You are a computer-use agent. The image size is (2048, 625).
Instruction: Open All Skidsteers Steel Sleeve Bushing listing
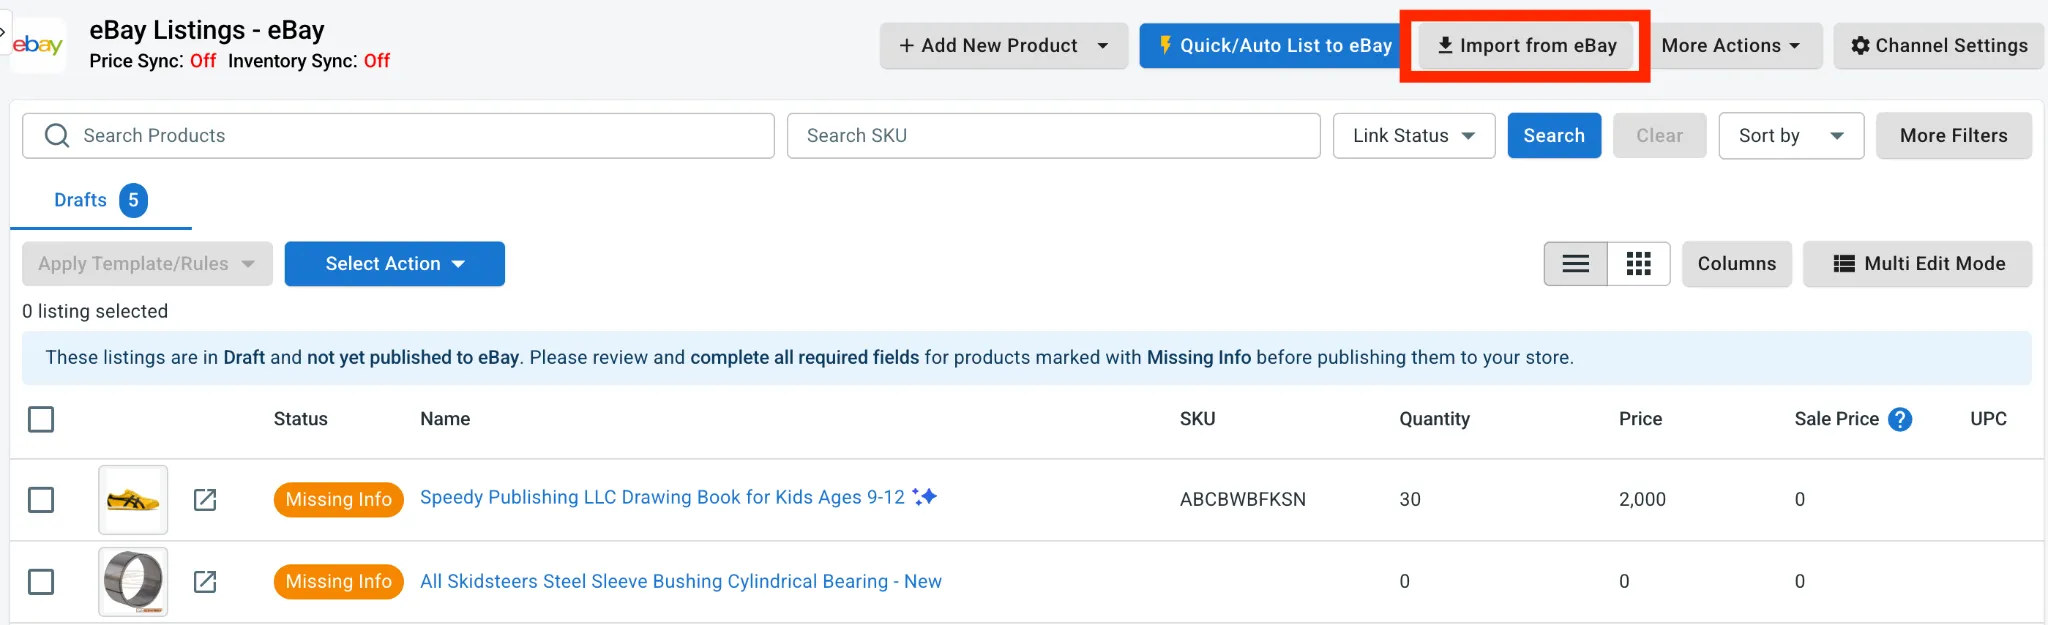pos(681,581)
